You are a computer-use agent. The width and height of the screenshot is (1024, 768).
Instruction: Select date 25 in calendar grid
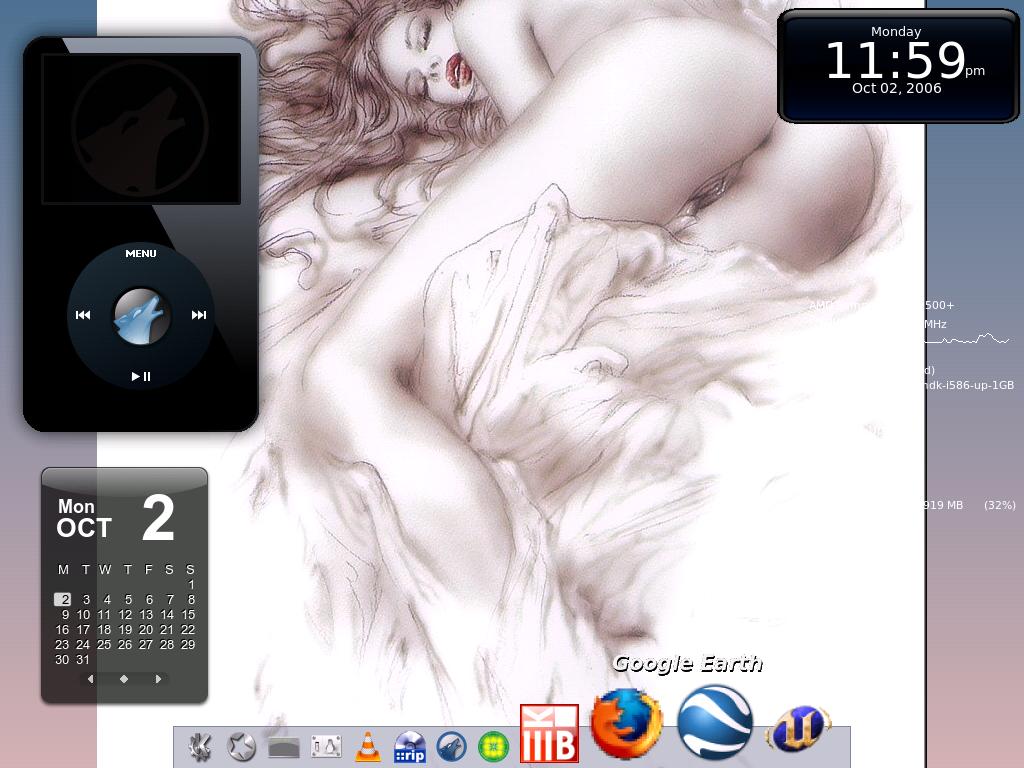[104, 645]
